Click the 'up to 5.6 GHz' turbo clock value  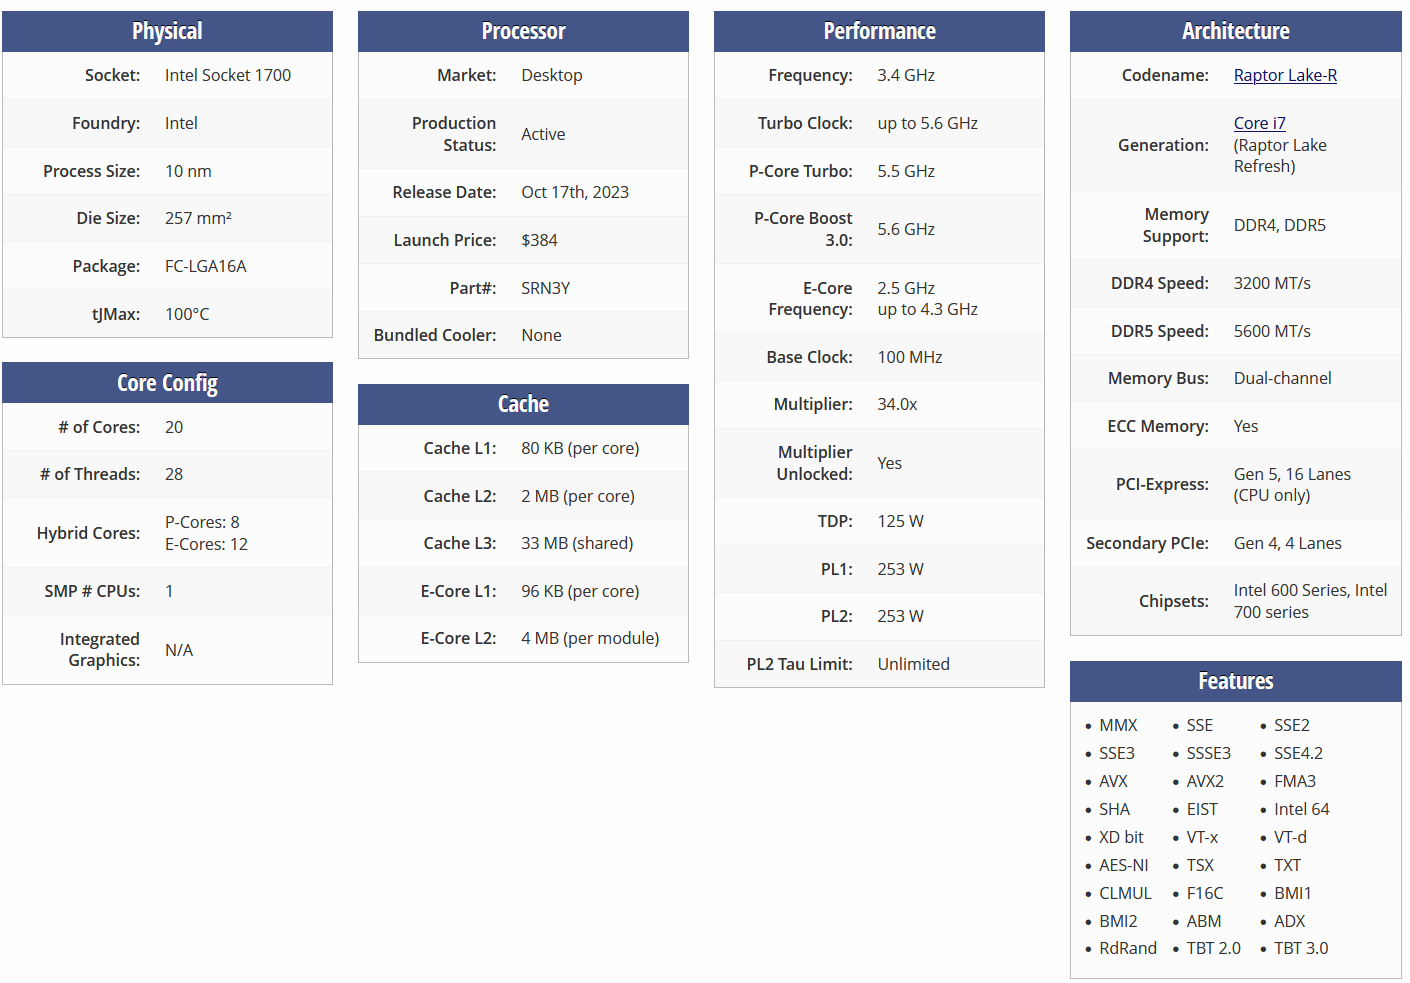(x=928, y=123)
